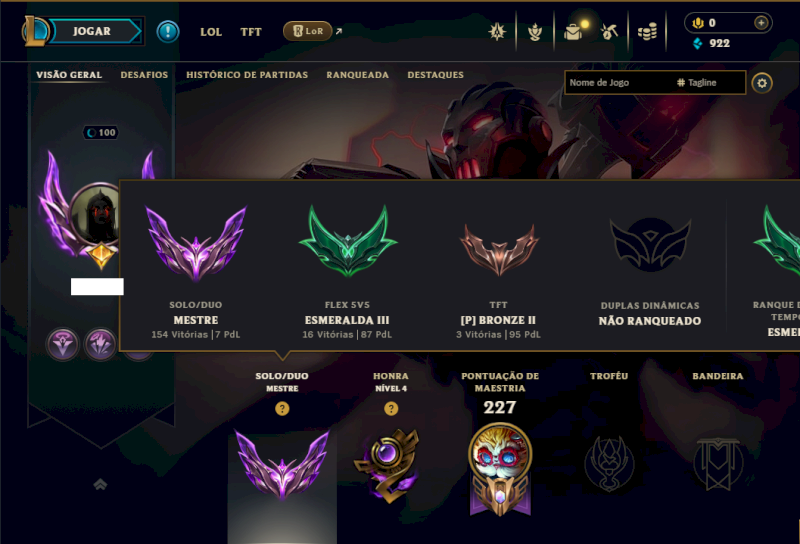Open the clash trophy laurel icon

[535, 33]
